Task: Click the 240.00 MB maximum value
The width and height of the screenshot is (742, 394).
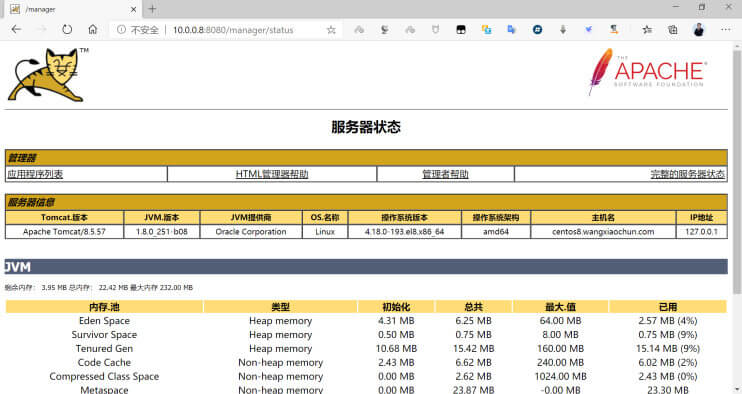Action: coord(560,362)
